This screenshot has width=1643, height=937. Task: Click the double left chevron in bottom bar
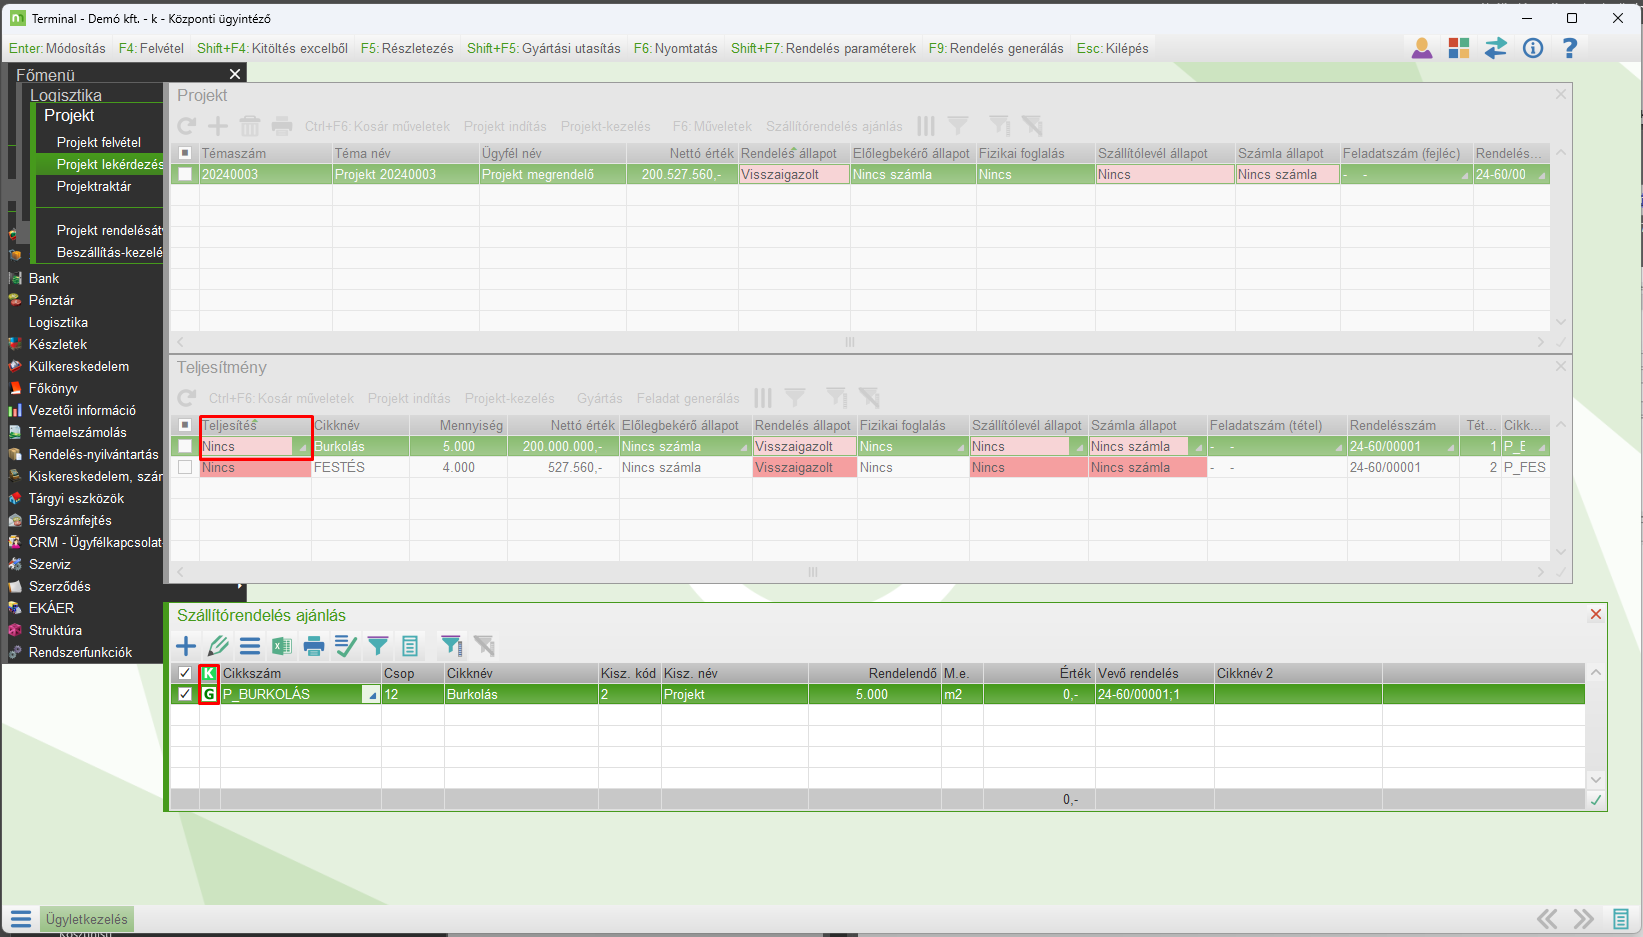1547,919
